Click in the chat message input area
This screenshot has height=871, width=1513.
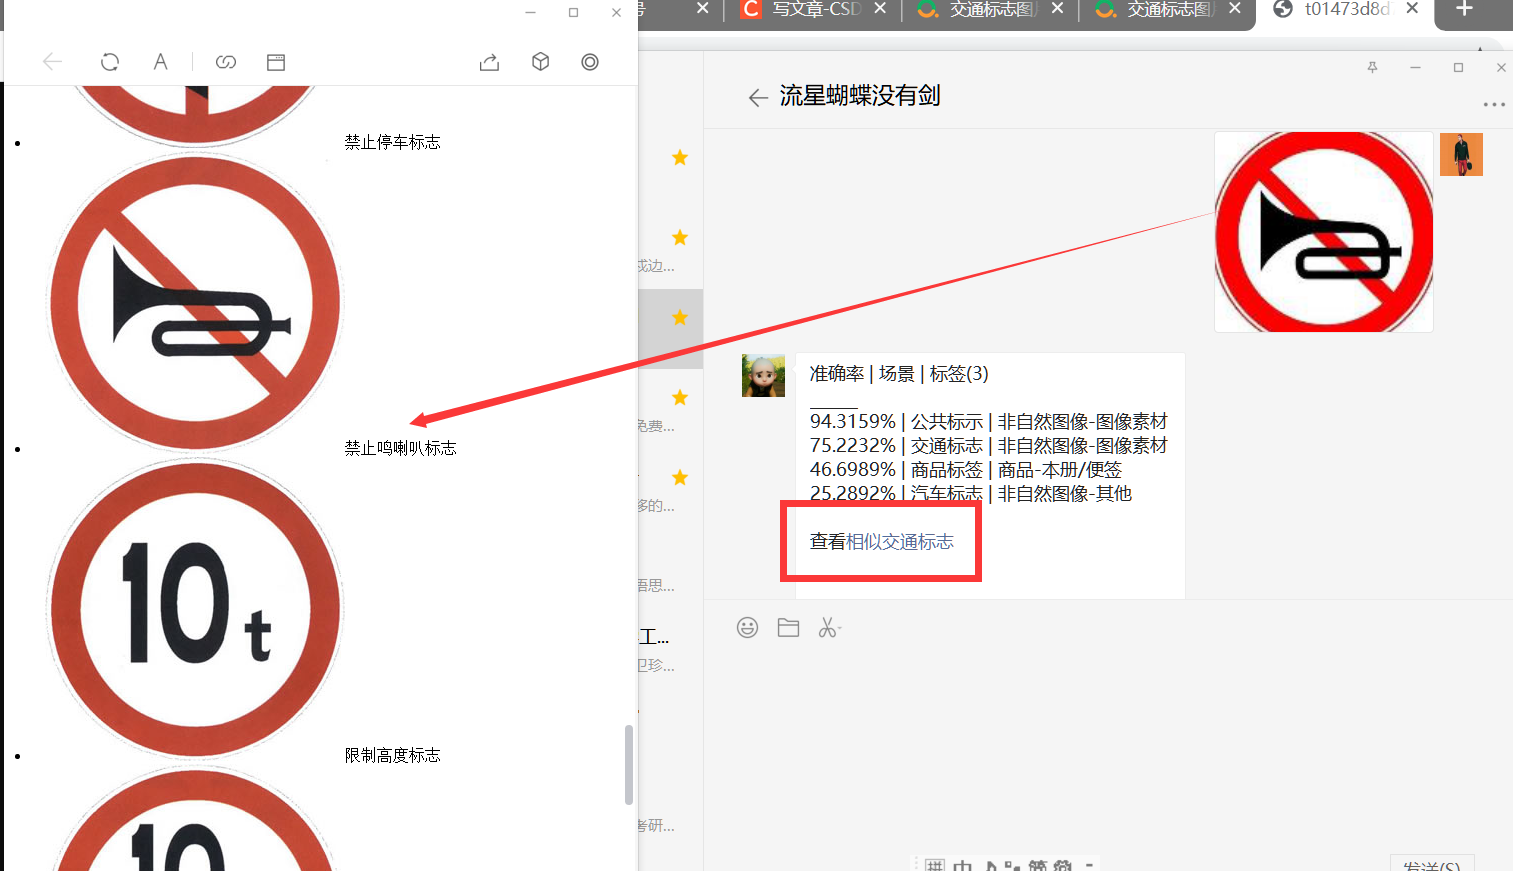1108,745
